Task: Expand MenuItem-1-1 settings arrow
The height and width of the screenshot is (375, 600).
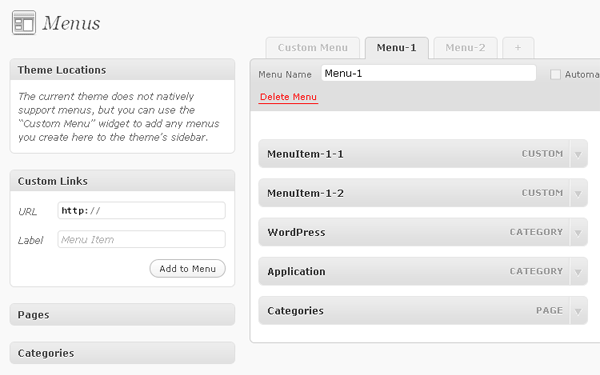Action: [x=578, y=154]
